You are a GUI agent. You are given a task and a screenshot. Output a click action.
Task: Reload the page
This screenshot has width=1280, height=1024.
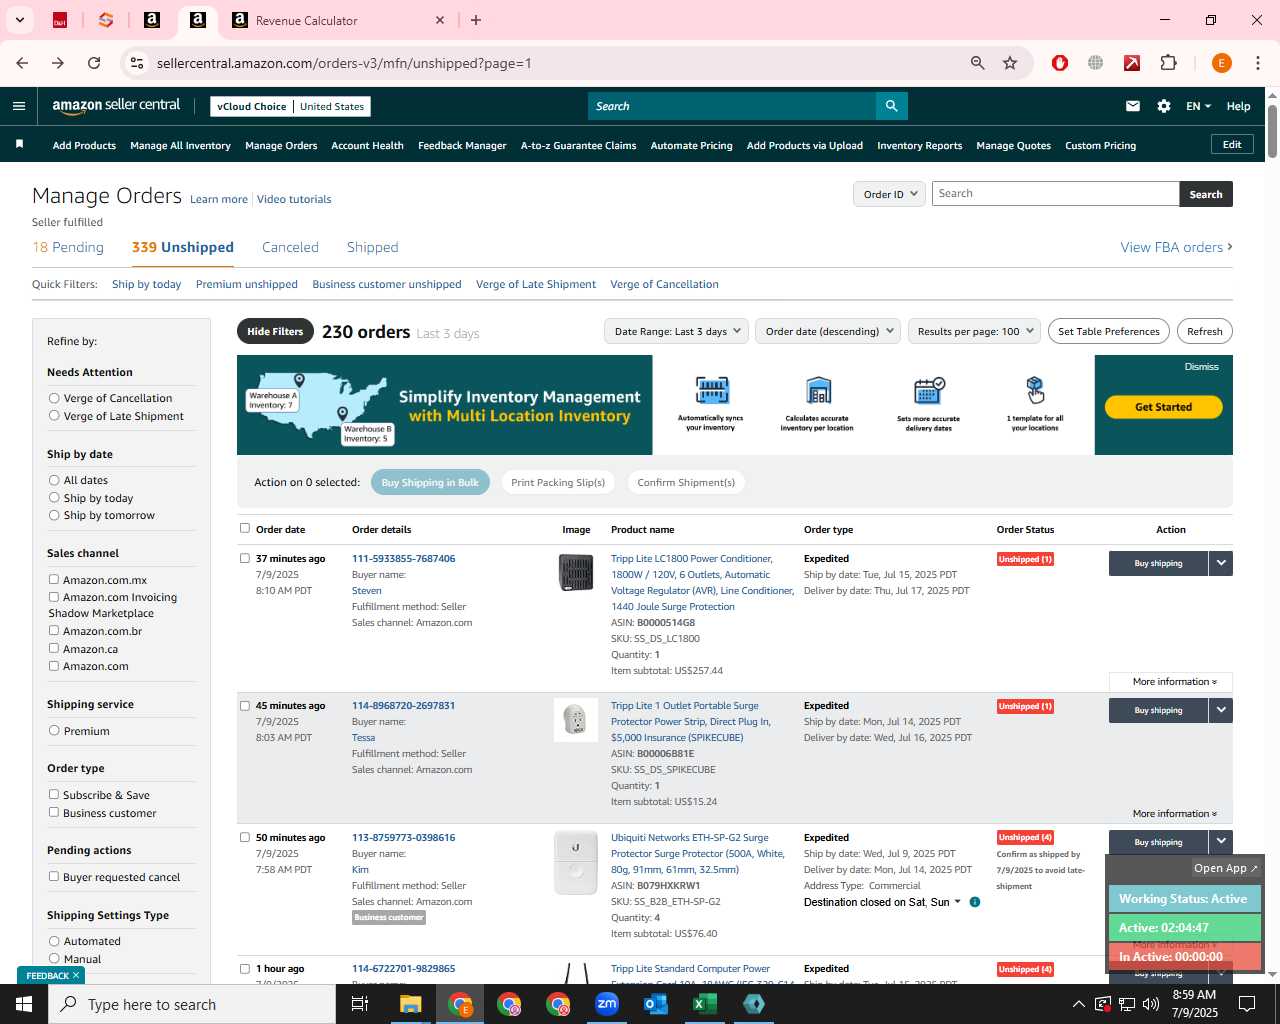coord(94,63)
